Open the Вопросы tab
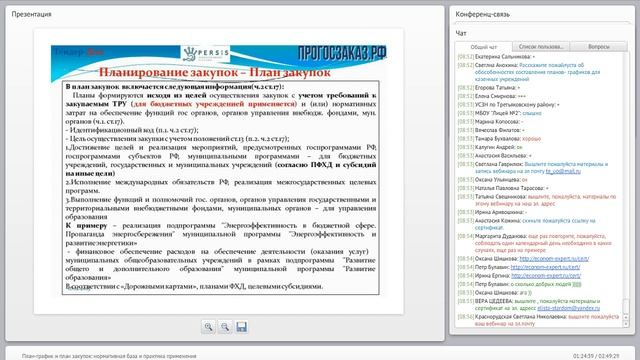Viewport: 640px width, 360px height. [x=598, y=47]
